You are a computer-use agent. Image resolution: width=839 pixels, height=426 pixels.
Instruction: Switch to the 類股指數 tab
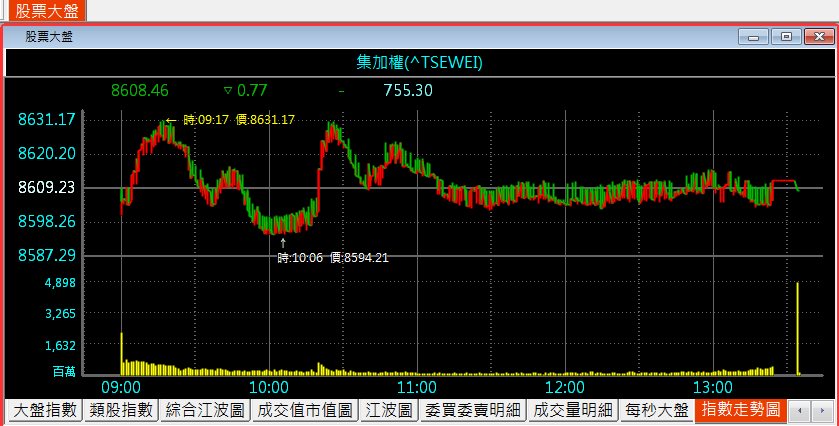pyautogui.click(x=119, y=410)
